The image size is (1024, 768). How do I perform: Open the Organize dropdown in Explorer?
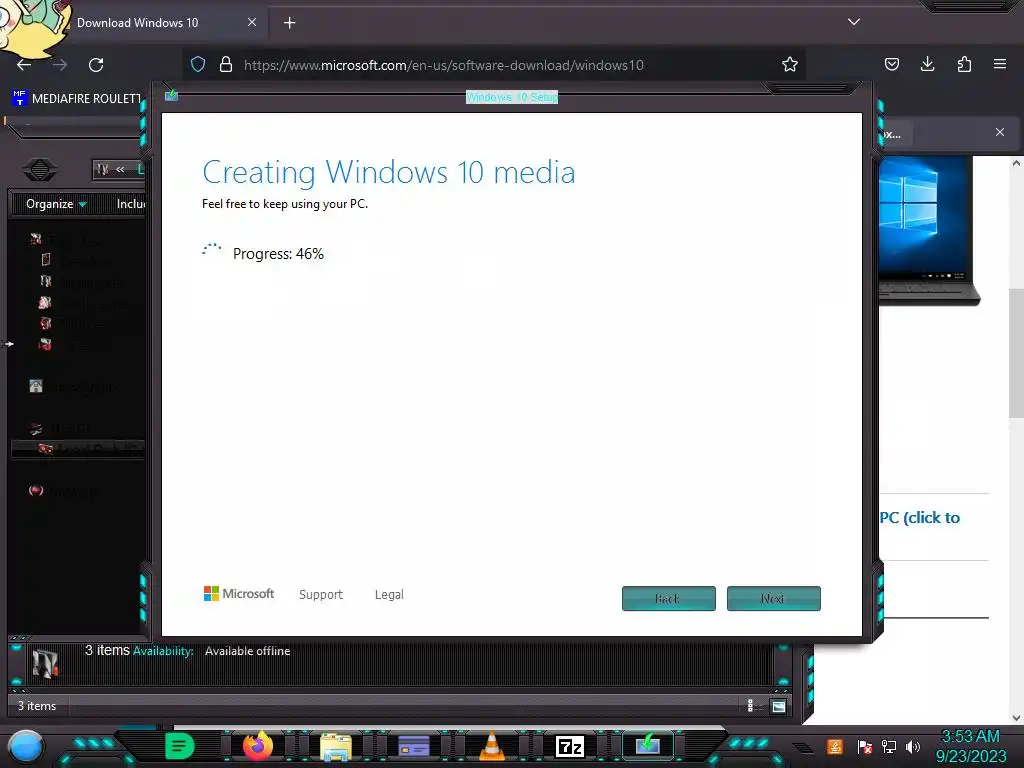click(x=56, y=204)
